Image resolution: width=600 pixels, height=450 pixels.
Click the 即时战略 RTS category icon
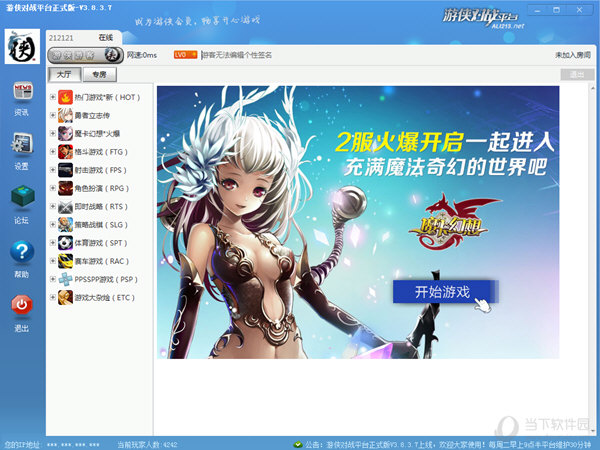tap(65, 207)
